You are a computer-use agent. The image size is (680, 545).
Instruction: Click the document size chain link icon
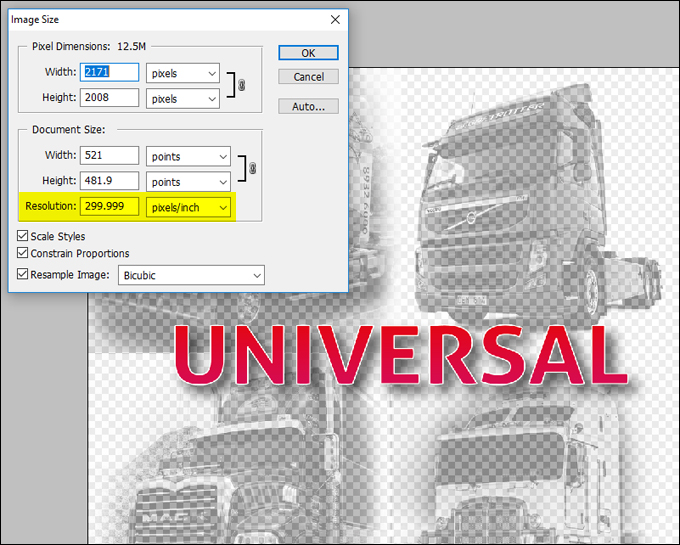[x=252, y=168]
